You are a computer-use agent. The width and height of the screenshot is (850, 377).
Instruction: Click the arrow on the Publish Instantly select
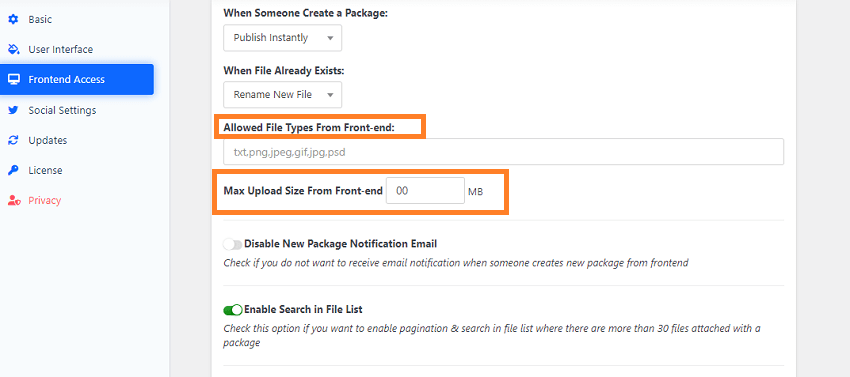click(x=330, y=38)
